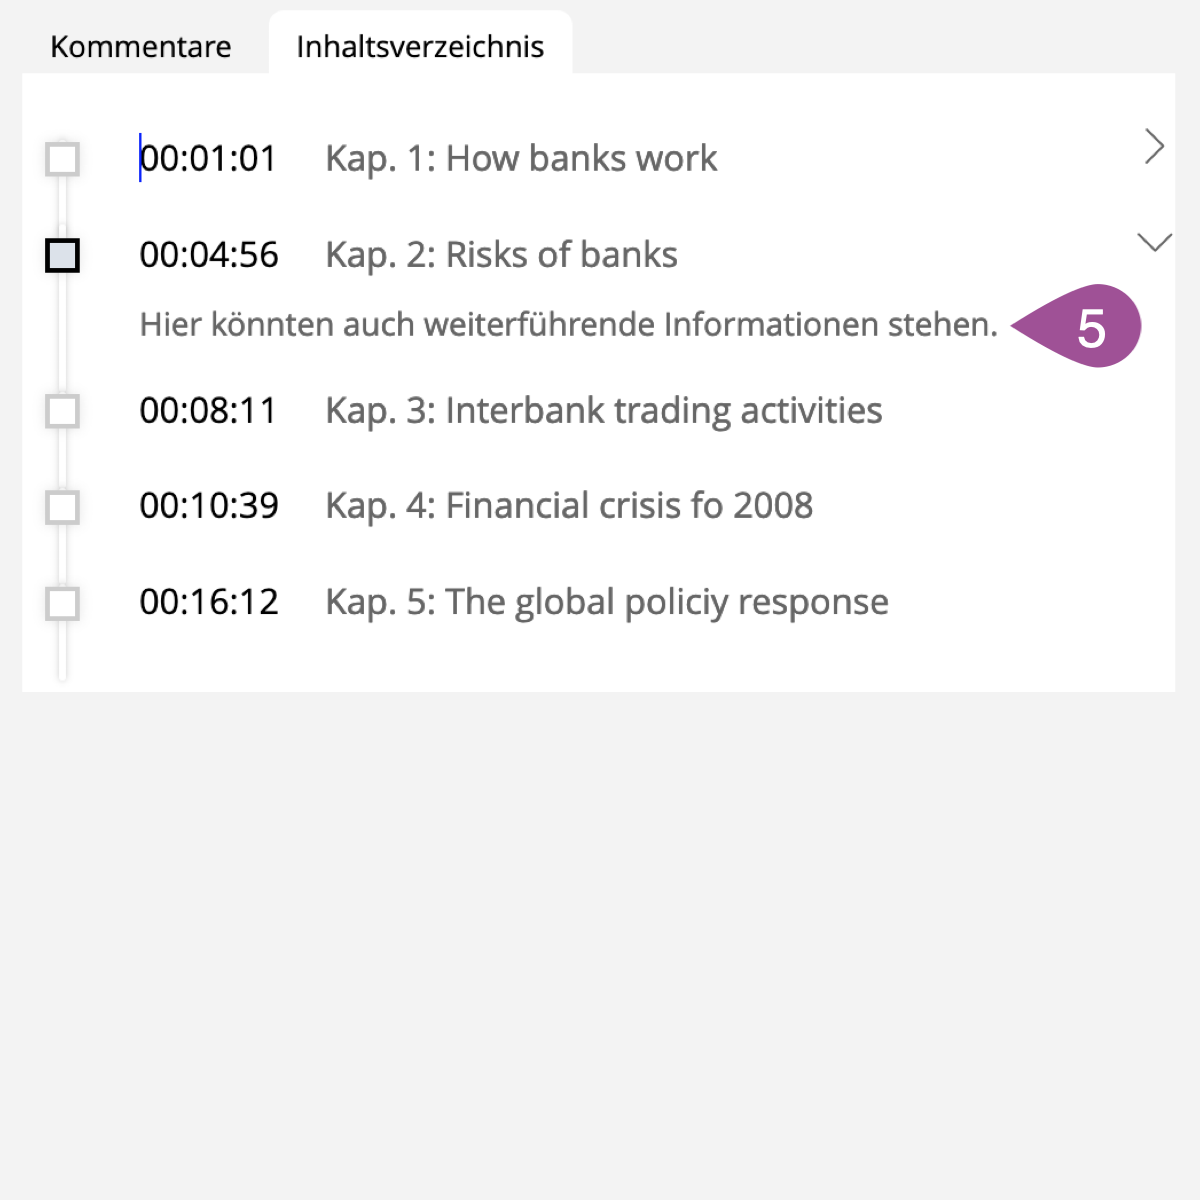
Task: Collapse chapter 2 with down chevron
Action: click(x=1155, y=243)
